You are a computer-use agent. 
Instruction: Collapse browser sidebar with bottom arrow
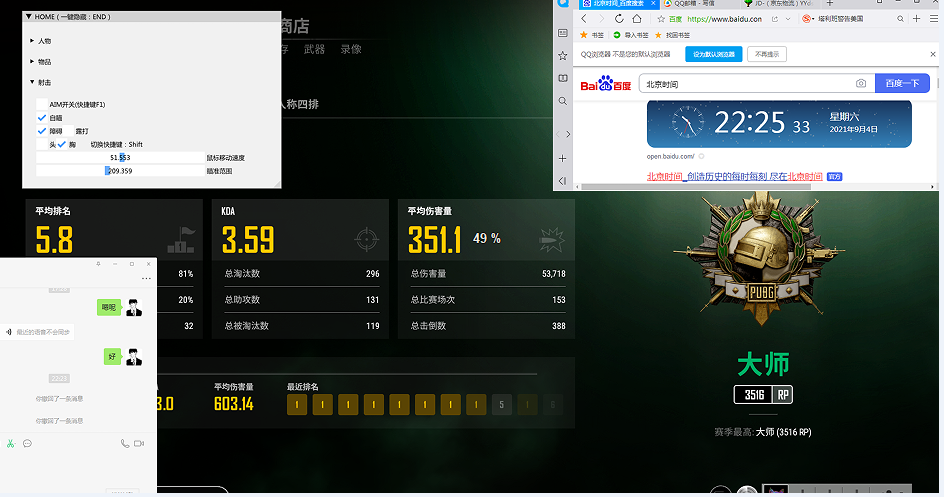click(562, 181)
